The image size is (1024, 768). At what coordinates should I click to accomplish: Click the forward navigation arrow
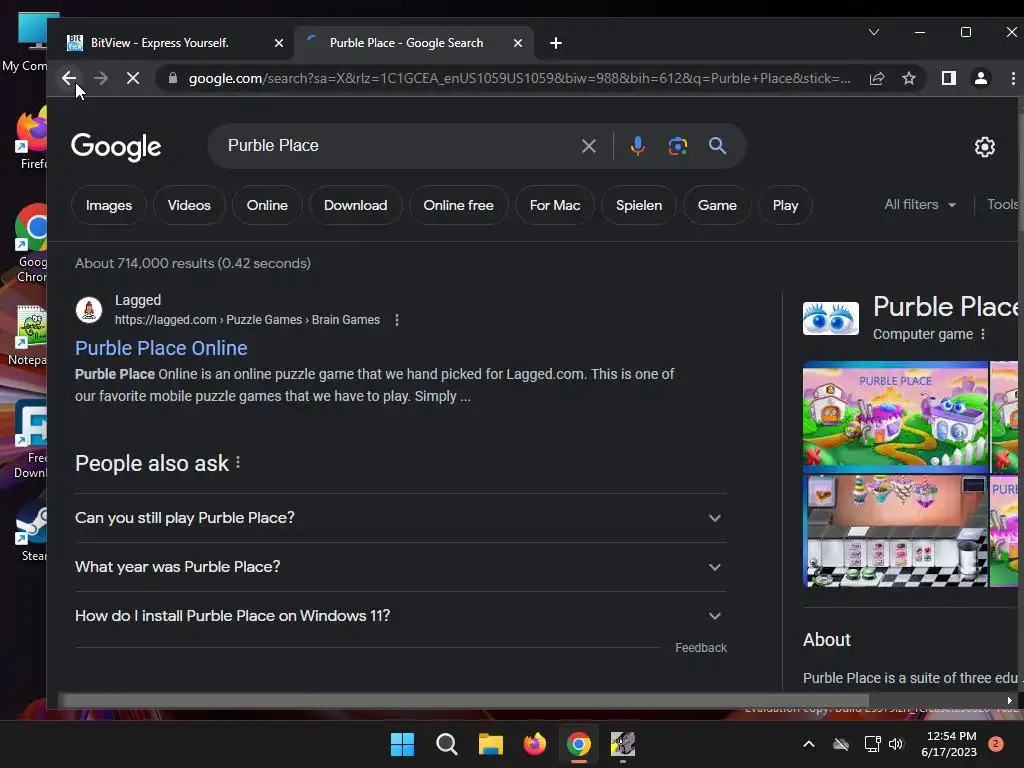101,78
